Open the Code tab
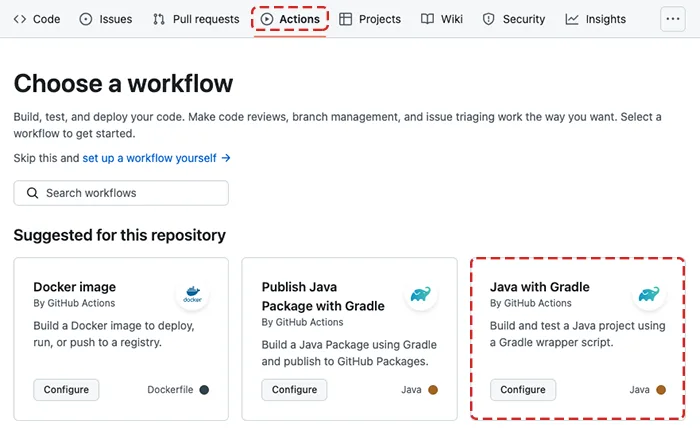This screenshot has height=428, width=700. point(37,19)
